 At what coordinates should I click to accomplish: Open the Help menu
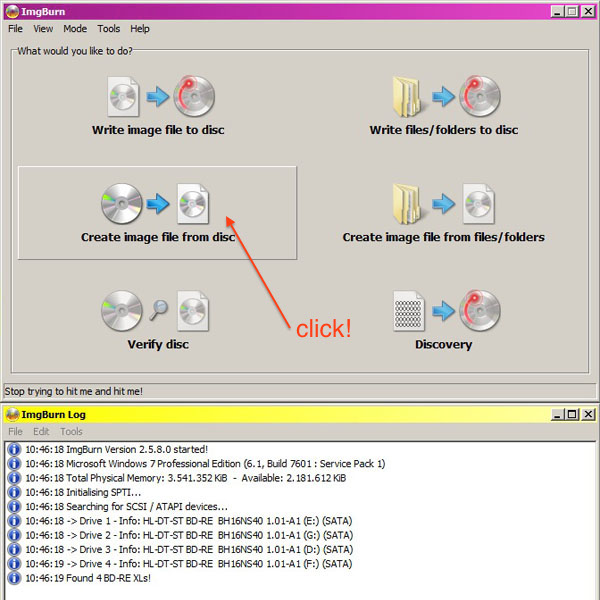(140, 29)
